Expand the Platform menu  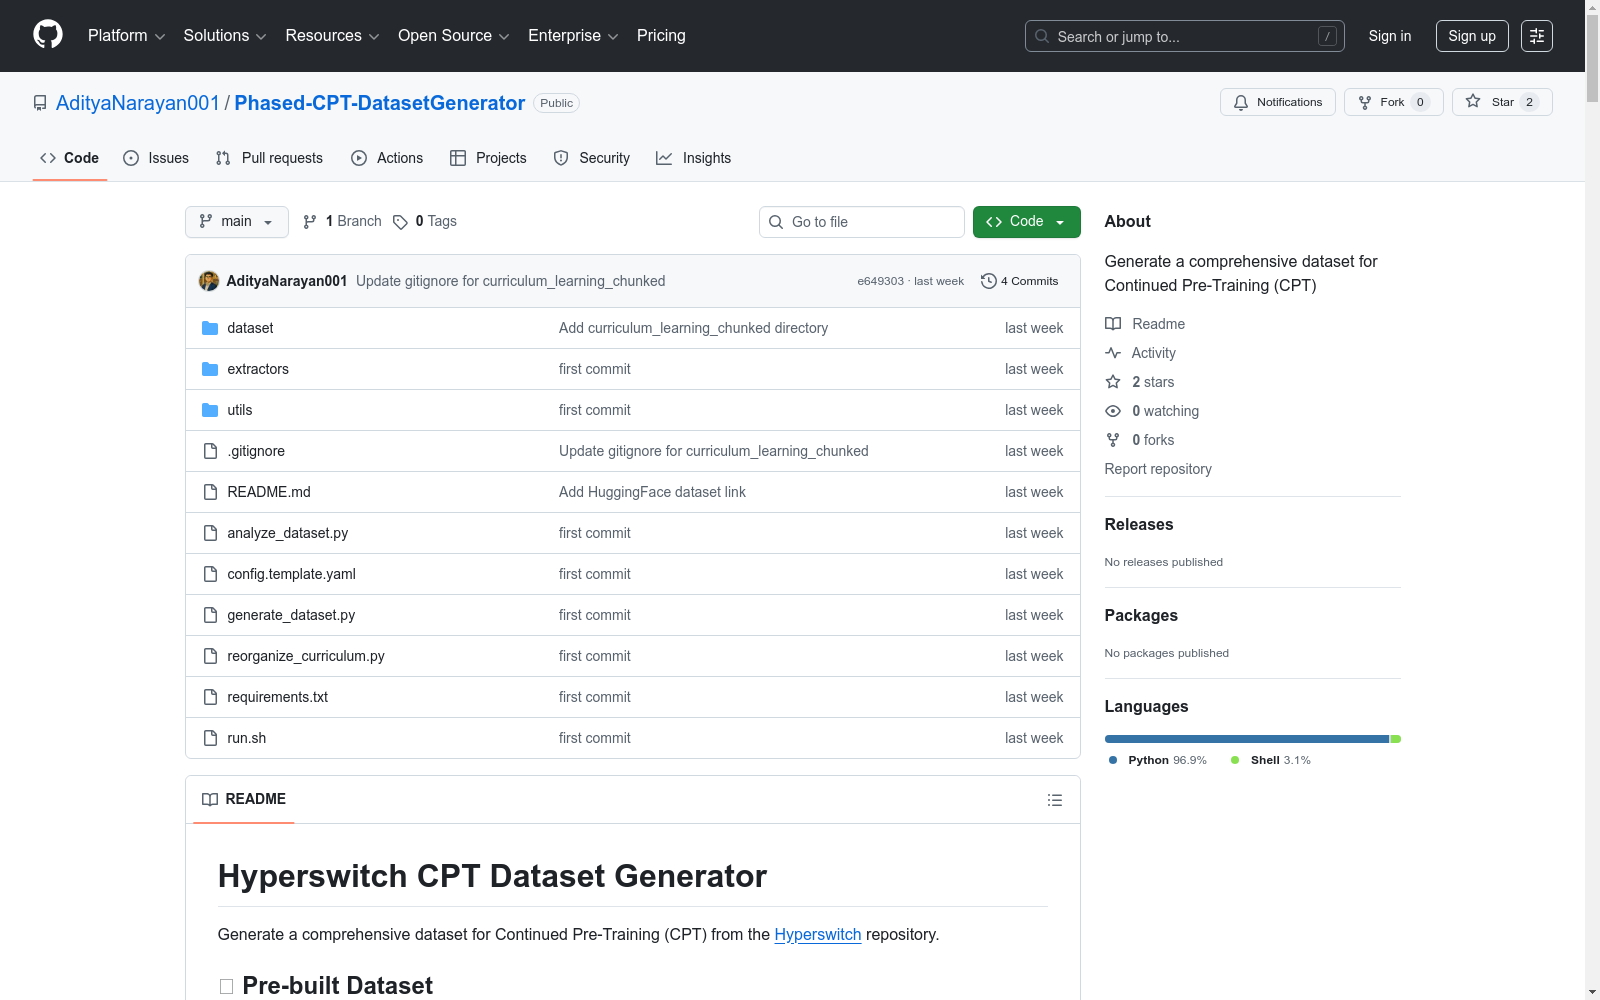pos(127,36)
